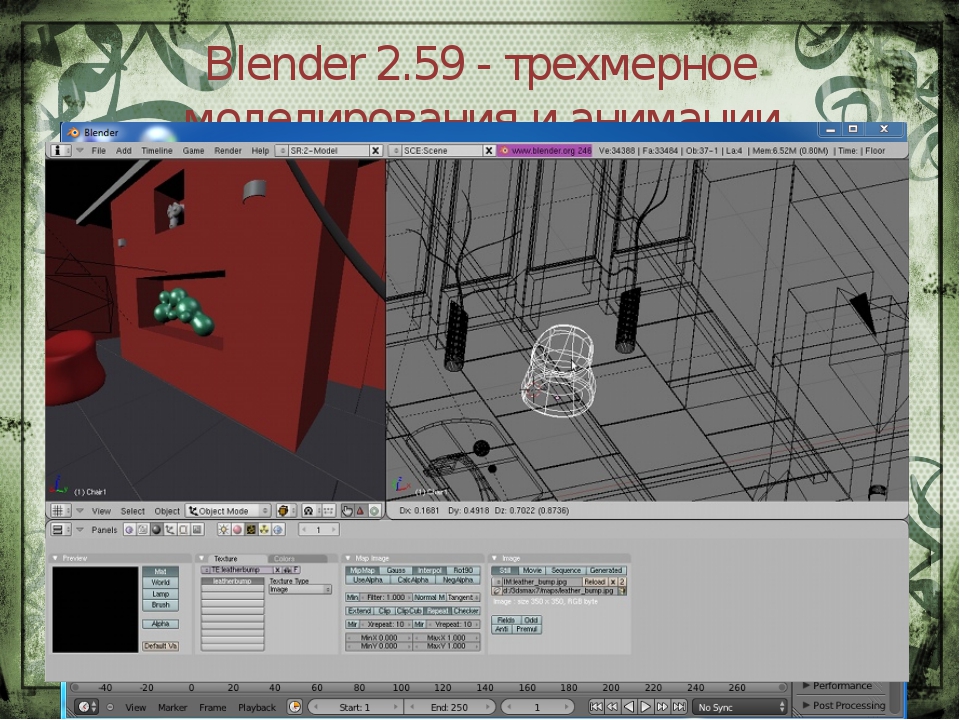Toggle the Rot90 option
Image resolution: width=960 pixels, height=720 pixels.
[463, 570]
